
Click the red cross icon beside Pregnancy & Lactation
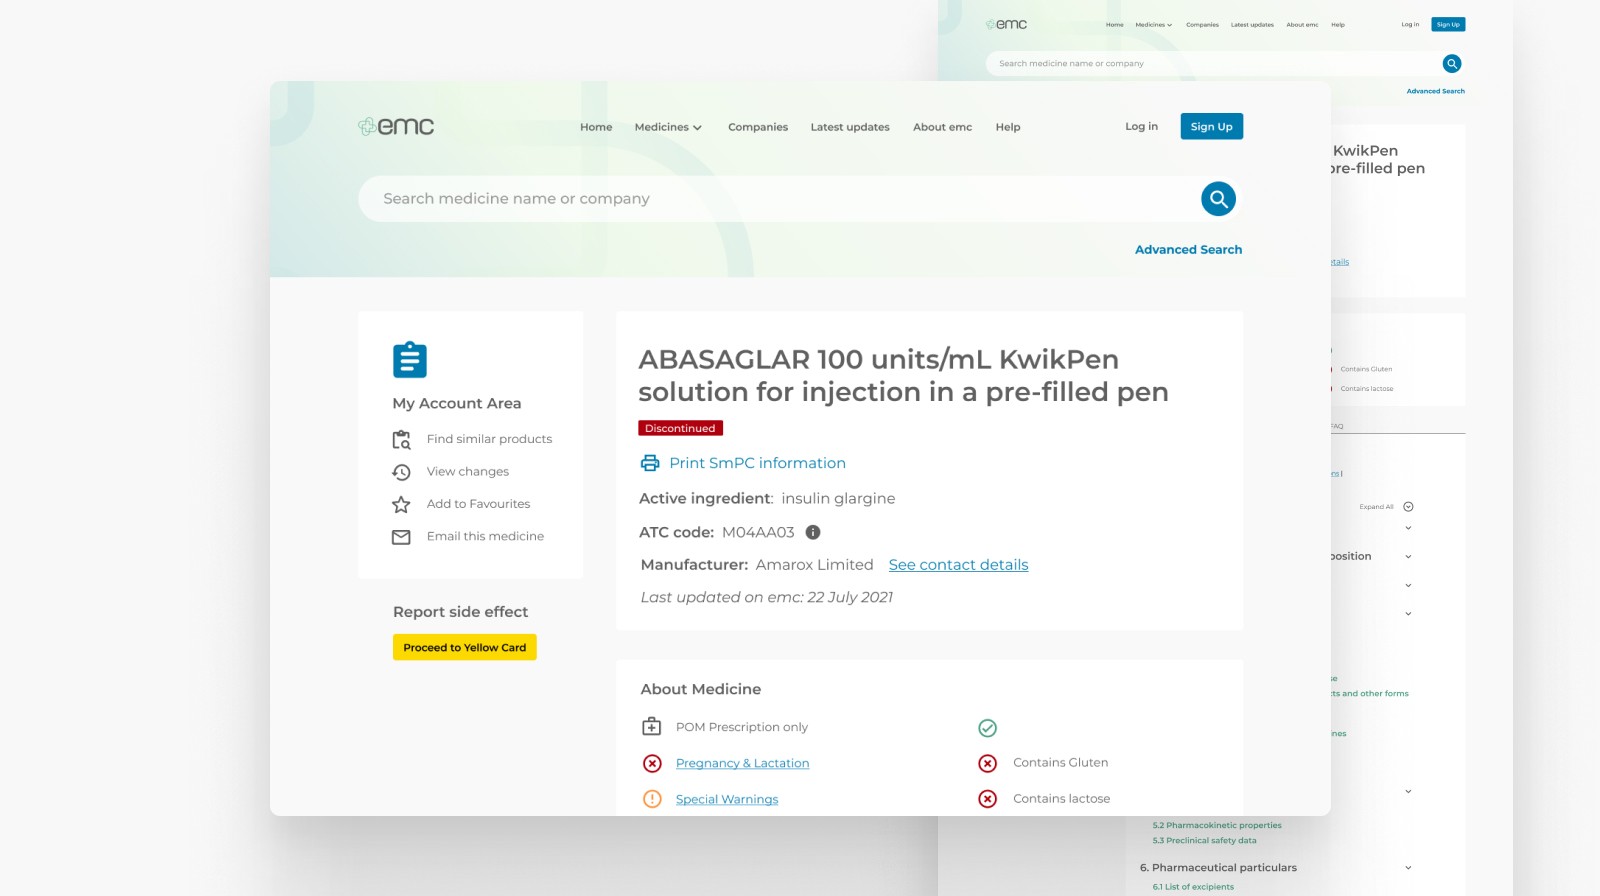[652, 763]
